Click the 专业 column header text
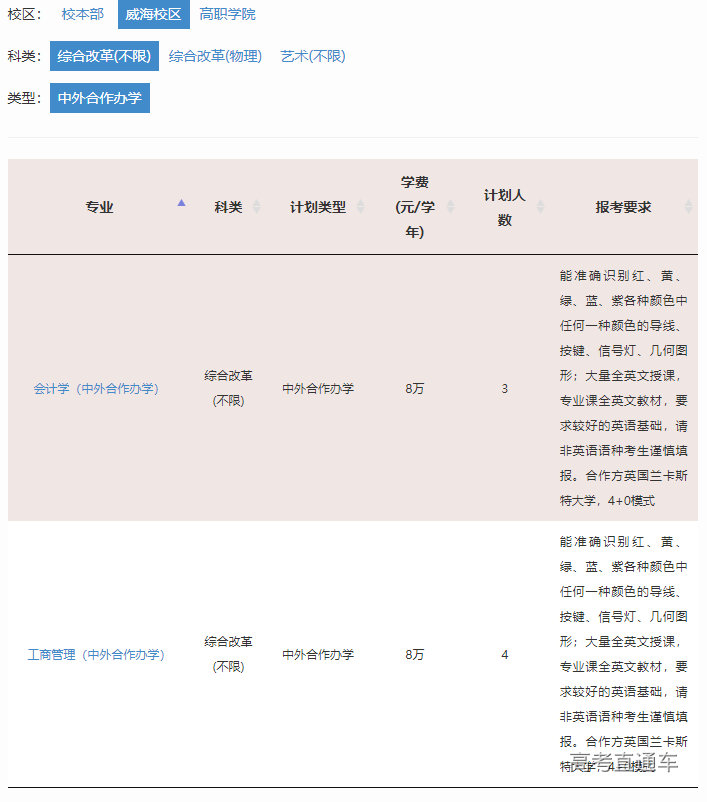This screenshot has width=707, height=802. [x=99, y=207]
